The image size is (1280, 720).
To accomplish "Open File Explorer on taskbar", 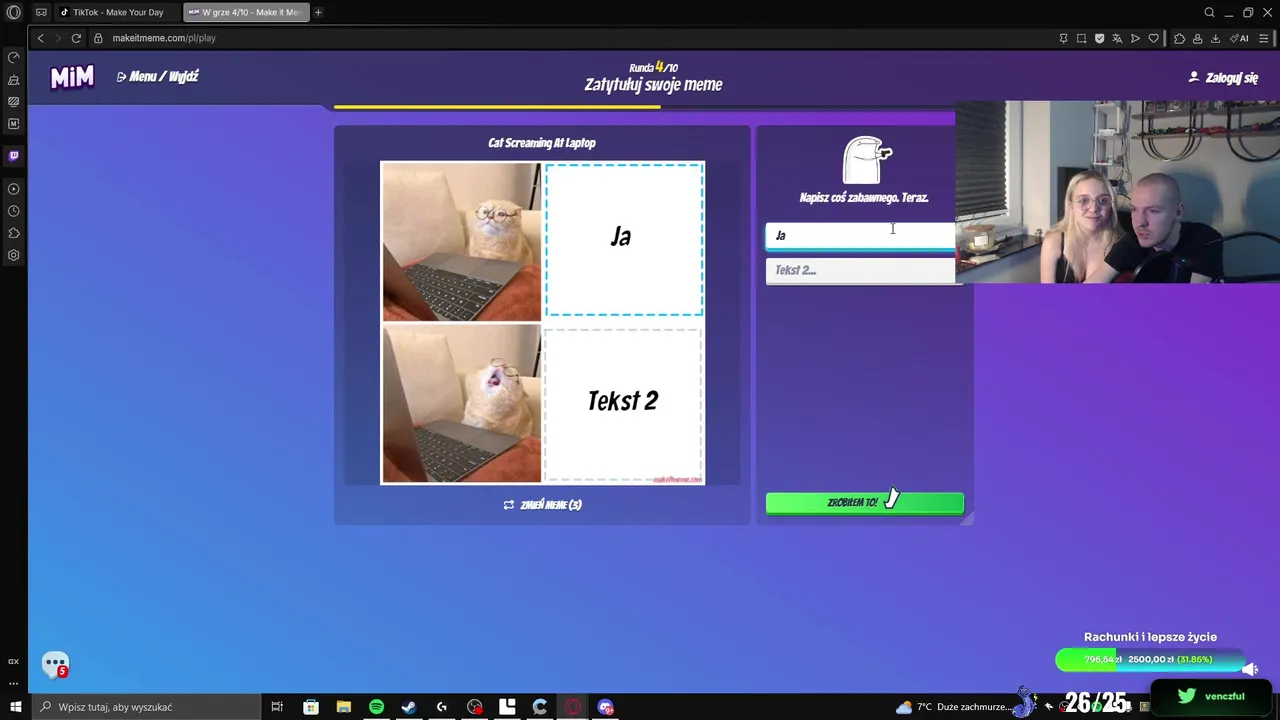I will pyautogui.click(x=343, y=707).
